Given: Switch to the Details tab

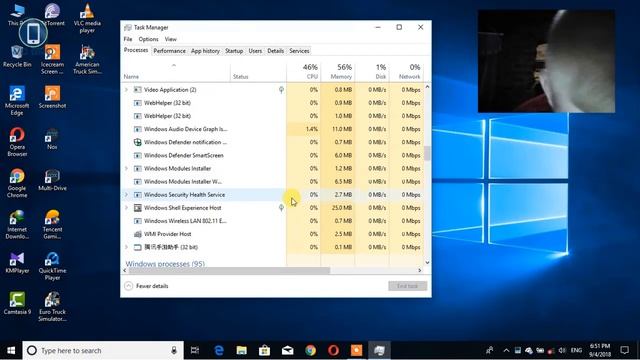Looking at the screenshot, I should tap(276, 51).
